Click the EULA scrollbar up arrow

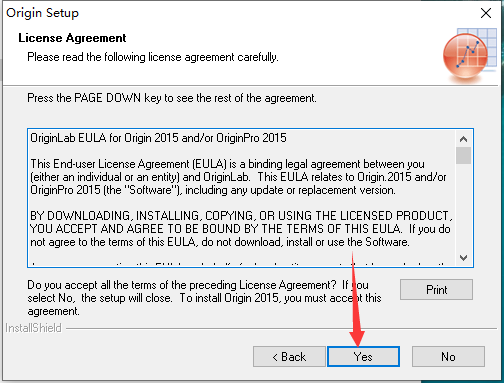click(x=463, y=139)
